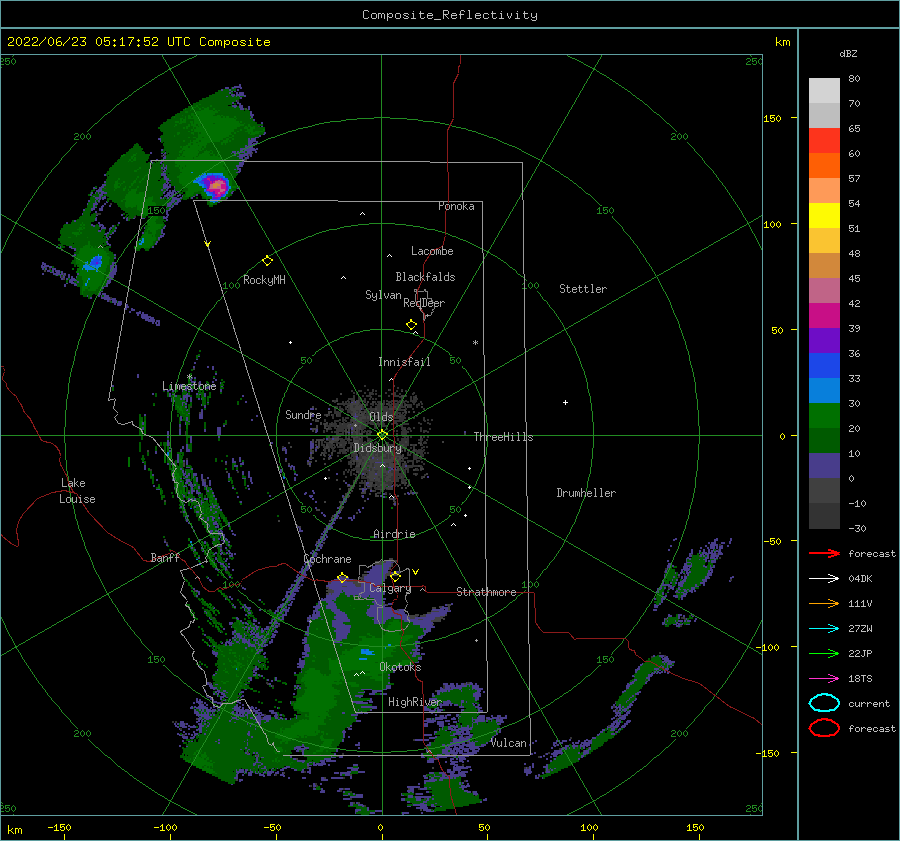
Task: Select the 18TS legend text
Action: (860, 679)
